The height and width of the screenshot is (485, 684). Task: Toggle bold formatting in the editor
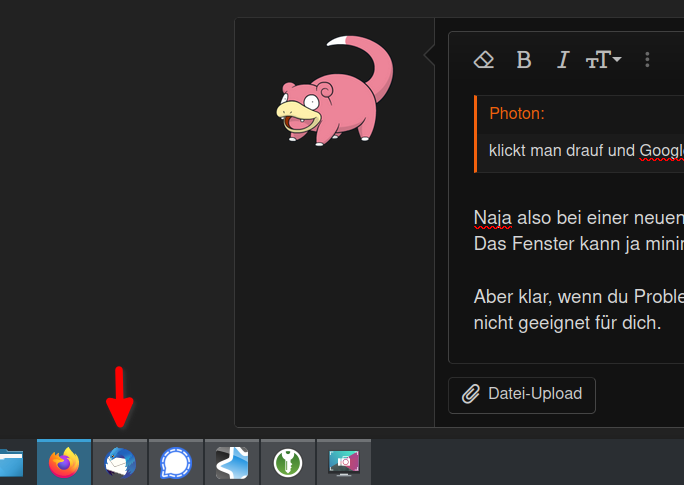(x=524, y=60)
